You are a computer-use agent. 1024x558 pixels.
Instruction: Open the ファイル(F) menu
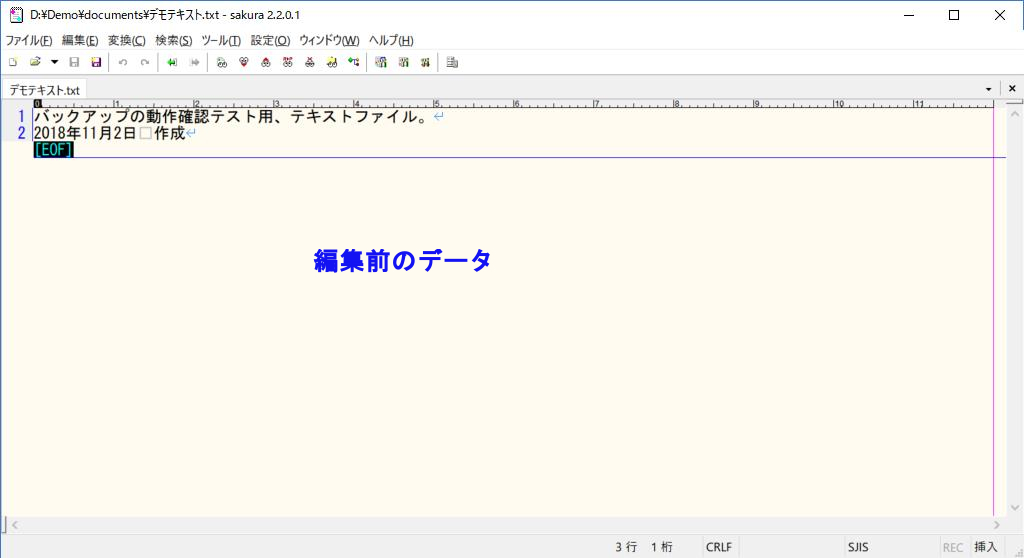[29, 40]
